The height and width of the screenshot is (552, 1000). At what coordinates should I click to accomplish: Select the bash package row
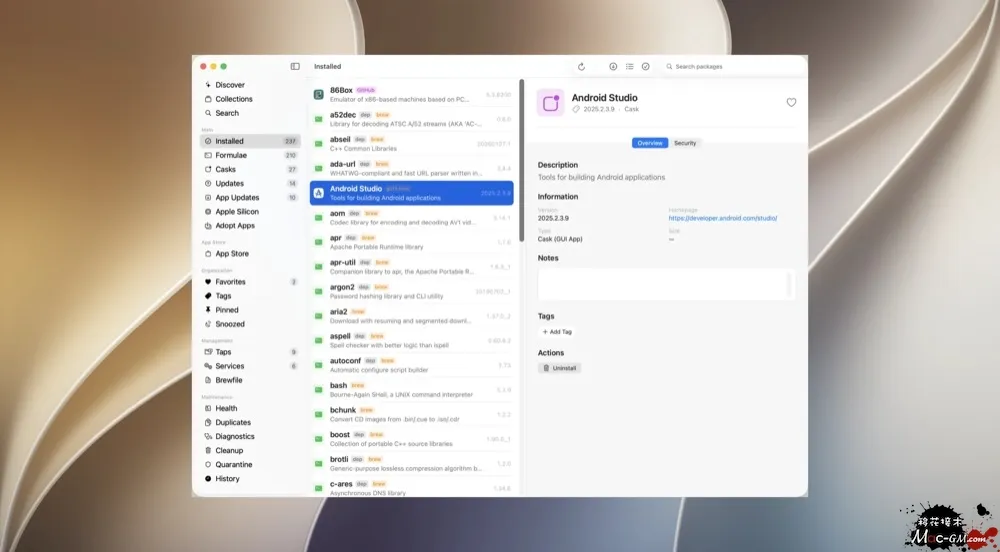411,389
